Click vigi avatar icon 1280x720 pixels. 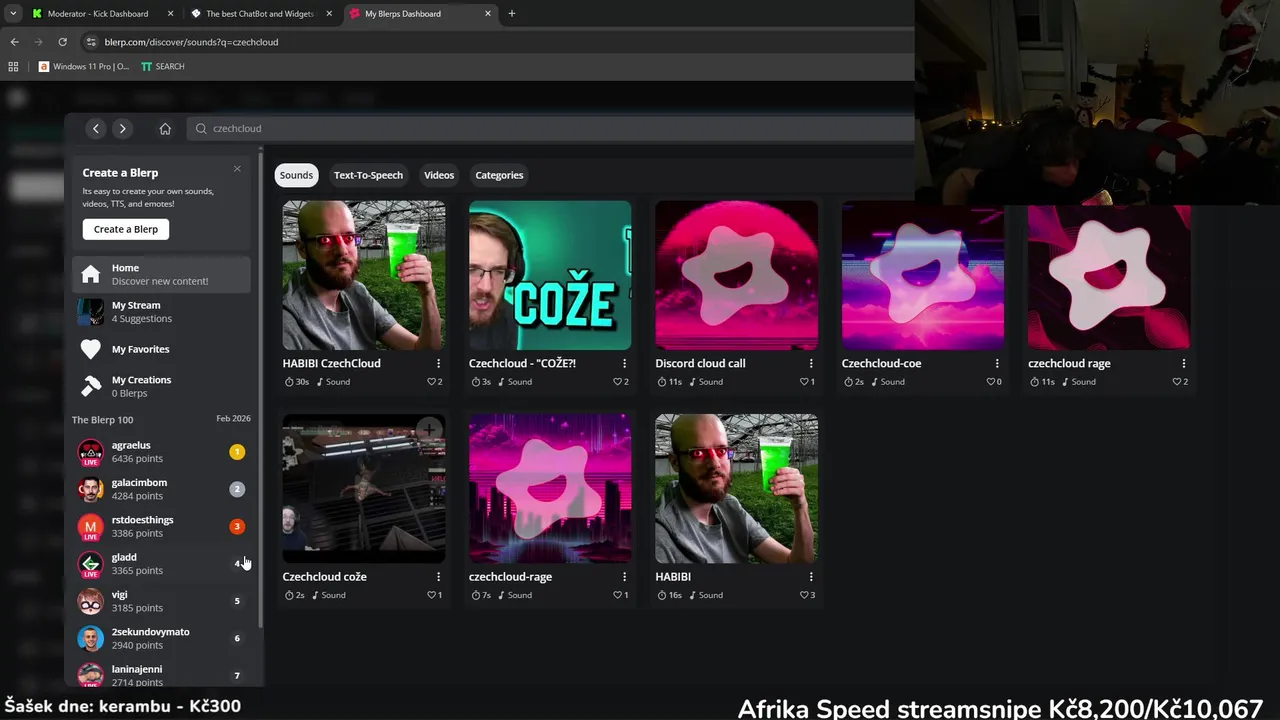click(x=91, y=601)
